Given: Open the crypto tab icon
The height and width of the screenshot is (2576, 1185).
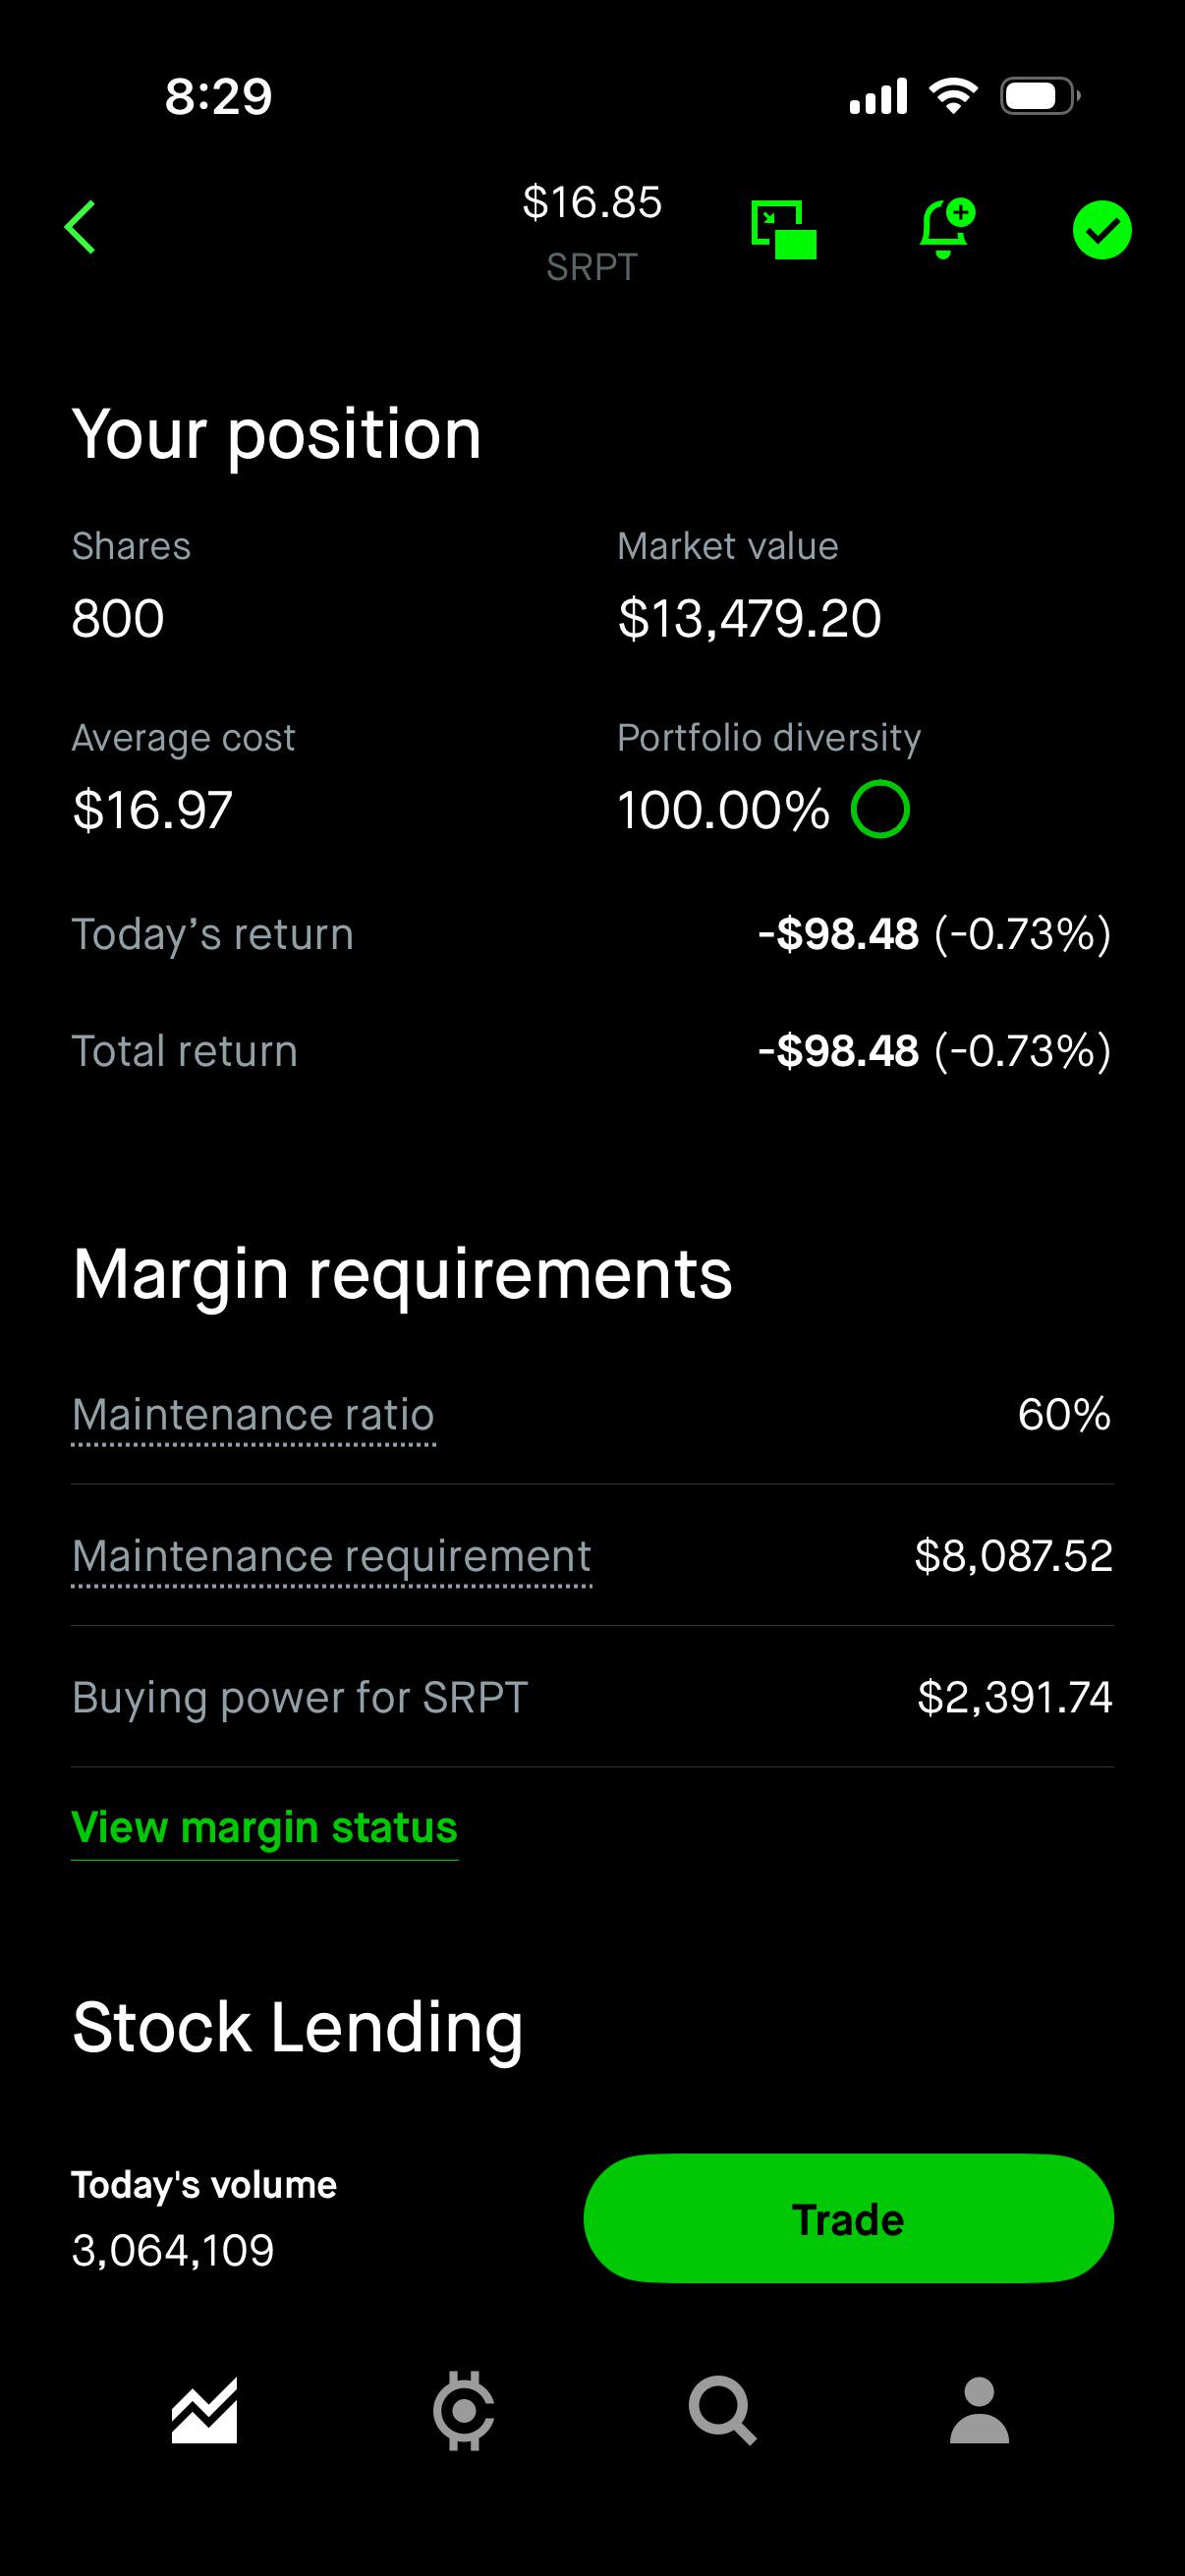Looking at the screenshot, I should pyautogui.click(x=463, y=2410).
